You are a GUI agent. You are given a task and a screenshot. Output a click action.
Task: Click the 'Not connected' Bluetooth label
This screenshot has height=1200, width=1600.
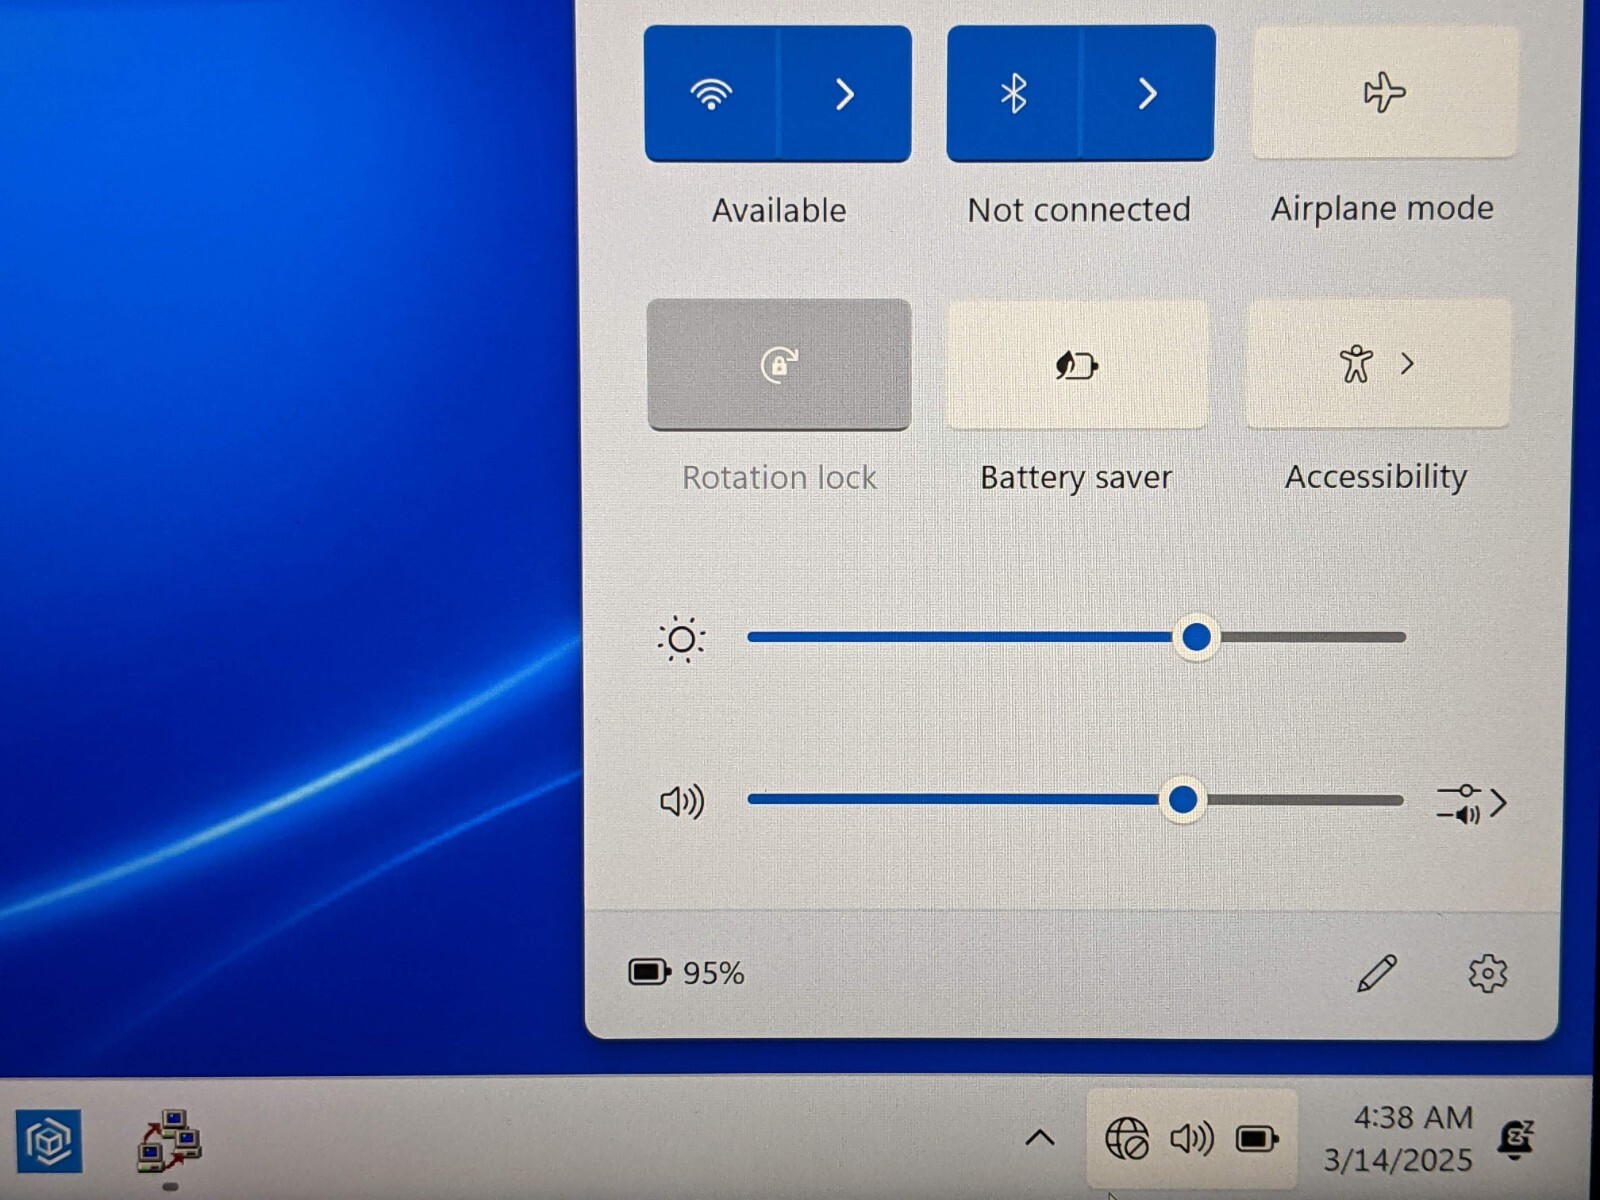1079,209
